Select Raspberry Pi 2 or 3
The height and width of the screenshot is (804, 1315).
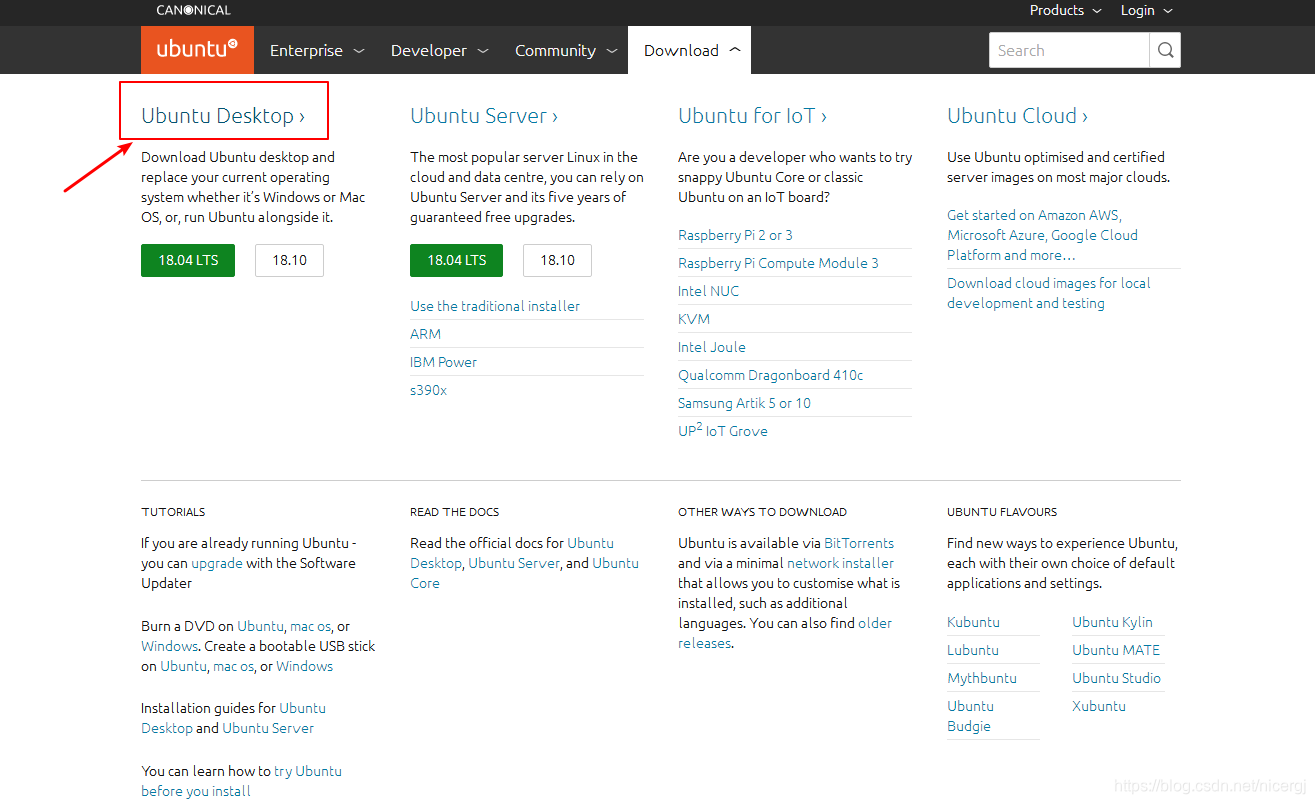(x=735, y=235)
